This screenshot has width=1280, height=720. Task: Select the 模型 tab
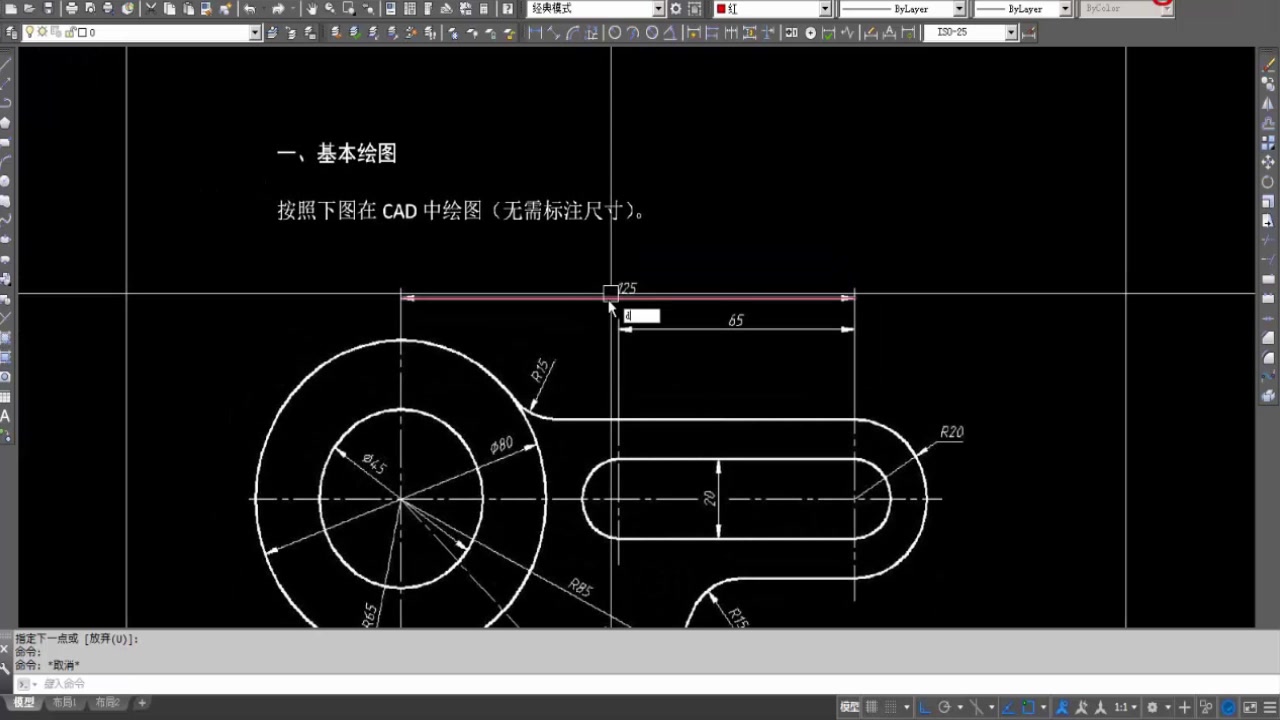[22, 702]
